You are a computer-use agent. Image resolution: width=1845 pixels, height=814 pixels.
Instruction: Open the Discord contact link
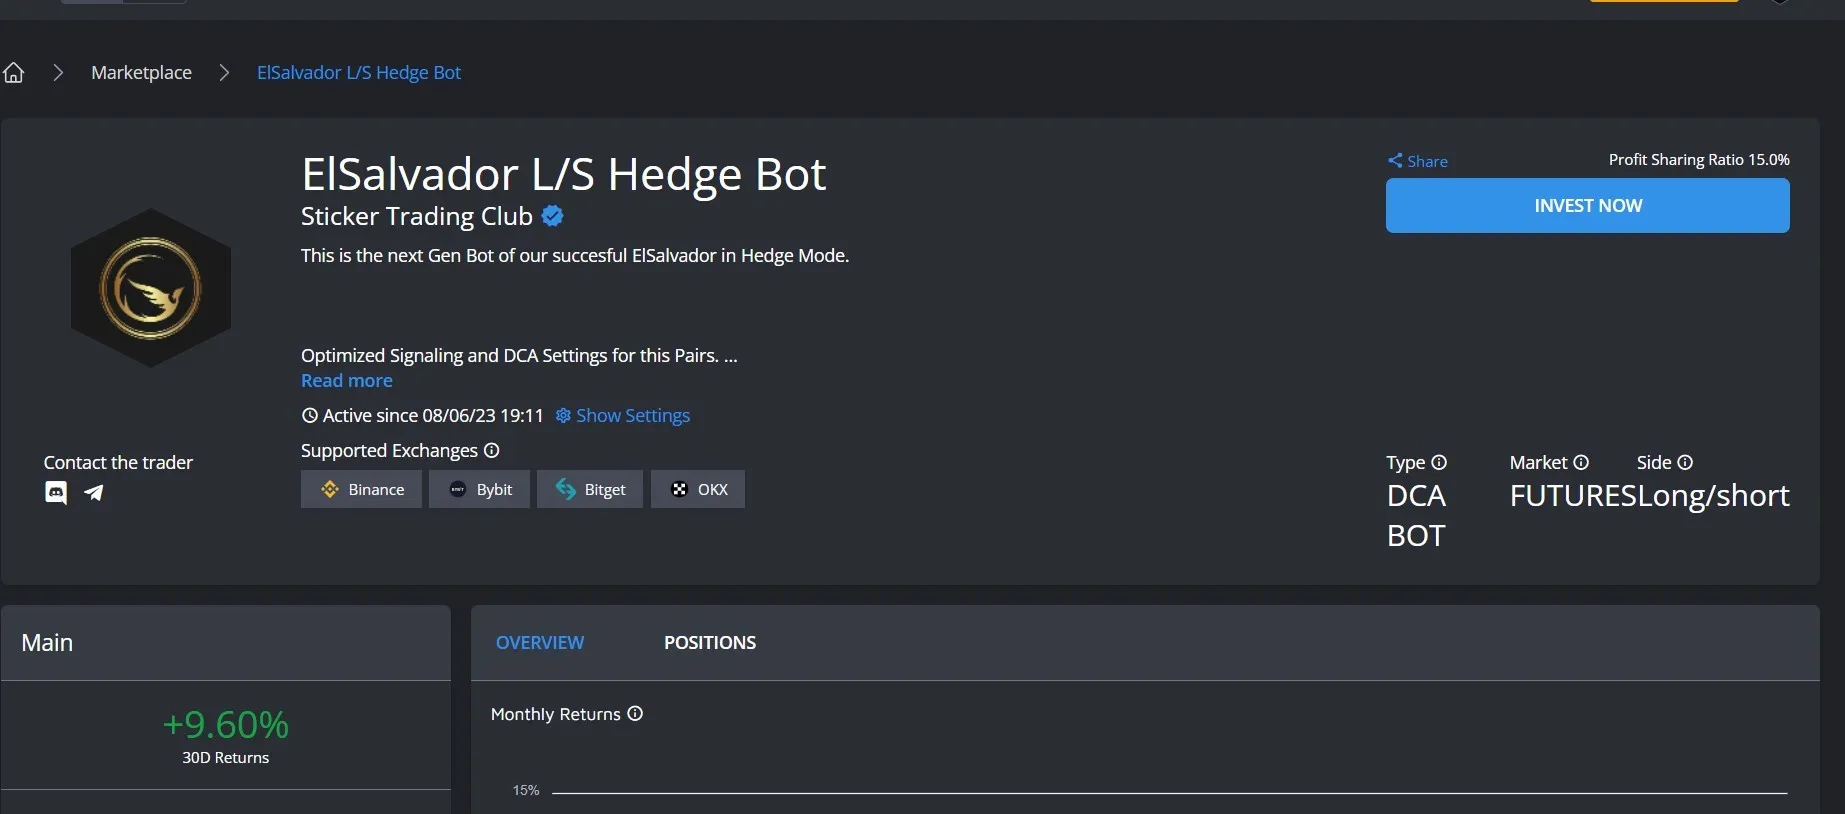pos(56,492)
